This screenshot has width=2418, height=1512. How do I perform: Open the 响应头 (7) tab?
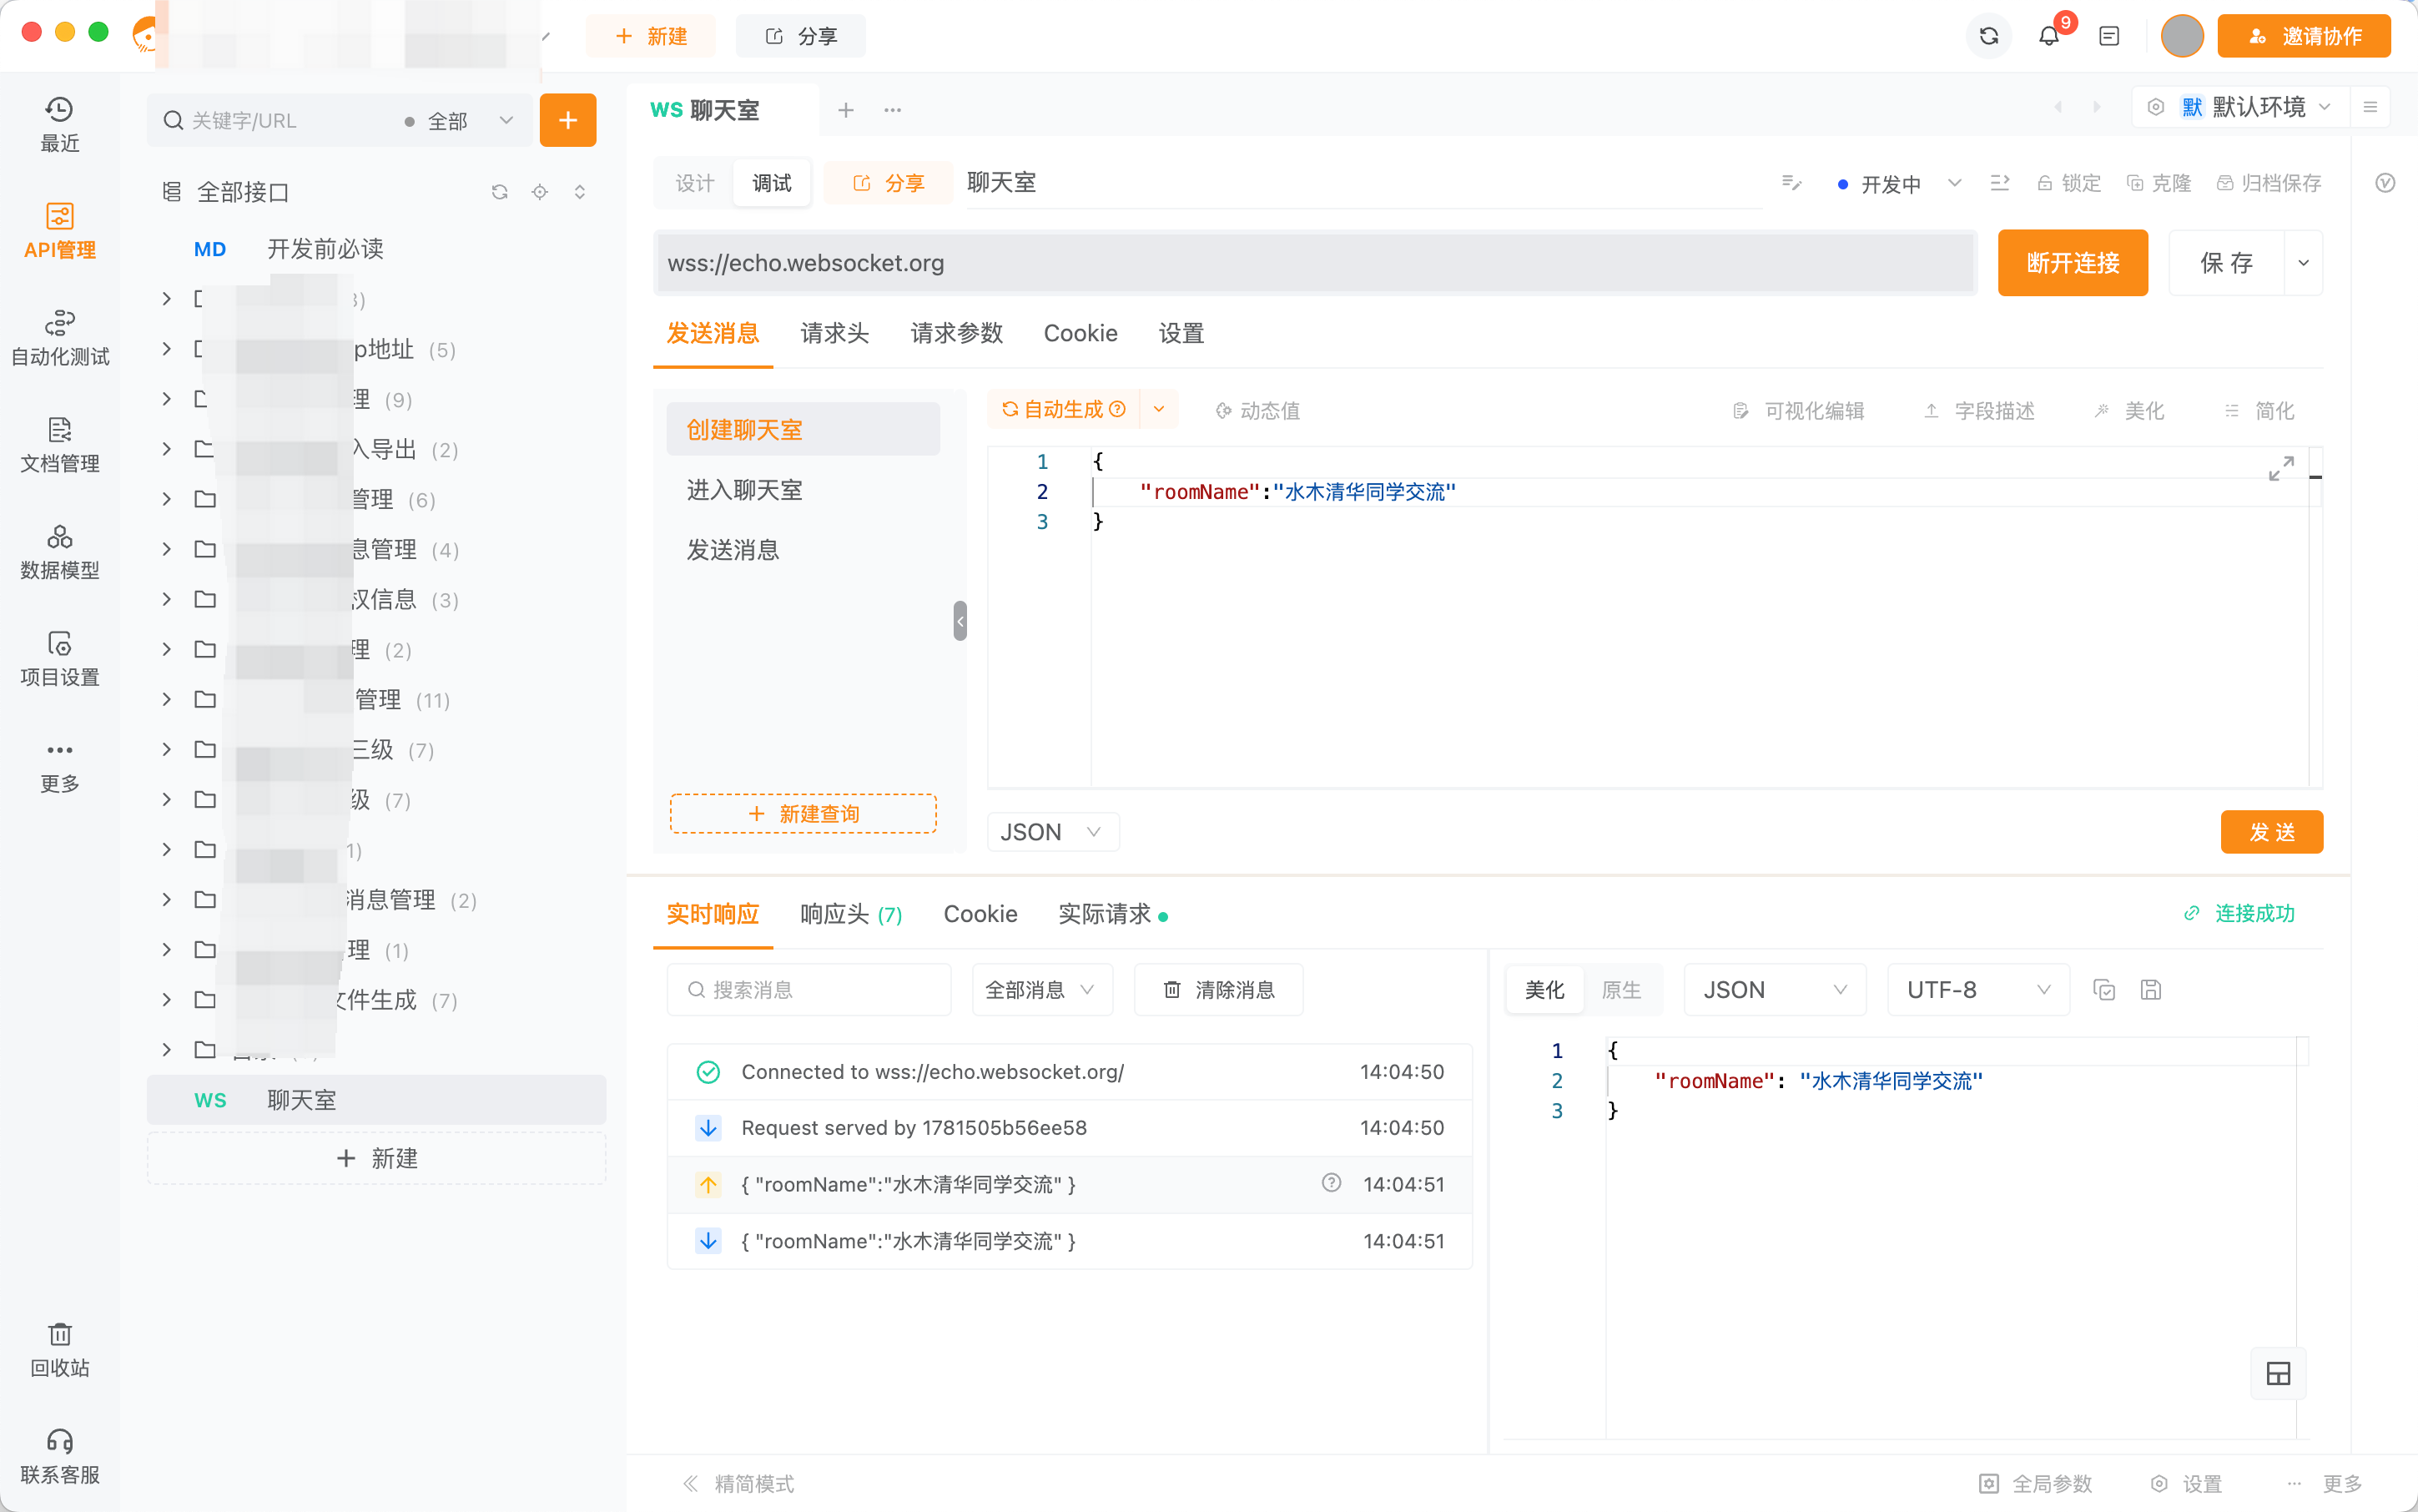(851, 913)
